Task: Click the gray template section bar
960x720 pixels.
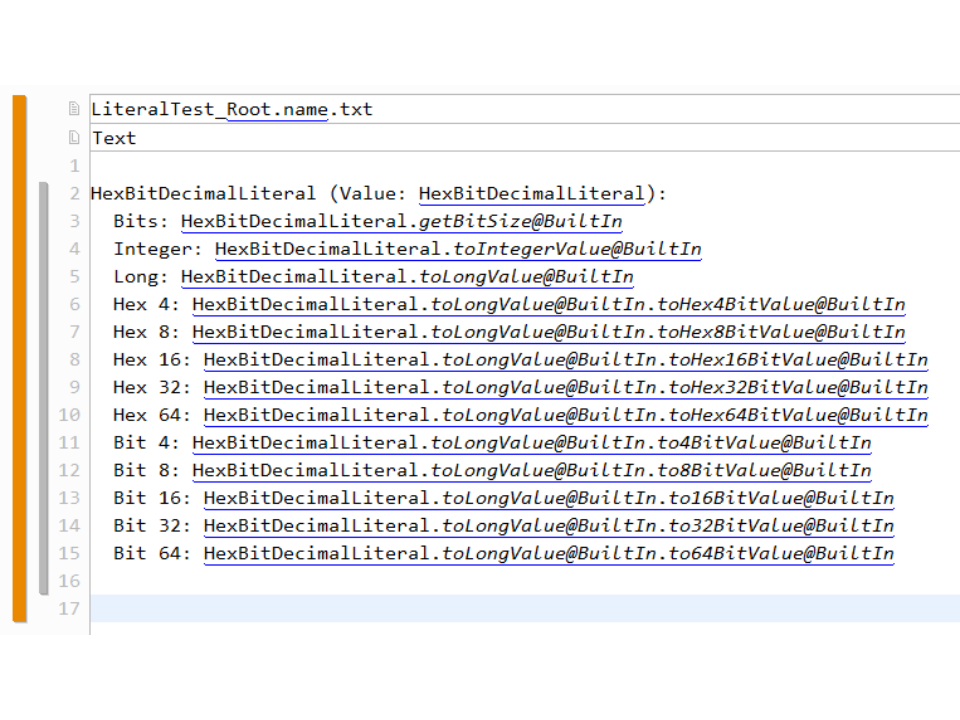Action: click(43, 388)
